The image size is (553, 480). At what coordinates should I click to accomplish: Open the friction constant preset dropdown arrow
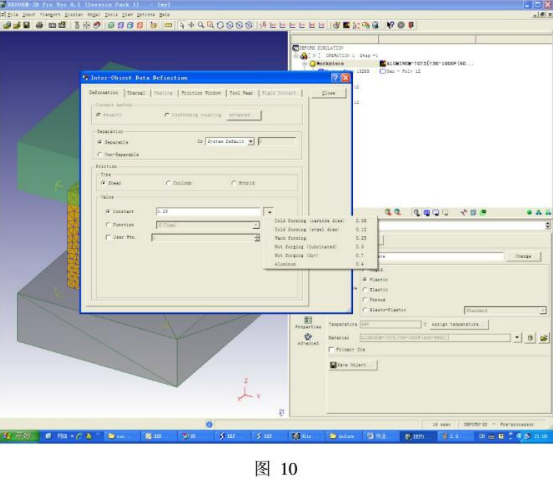(x=269, y=212)
